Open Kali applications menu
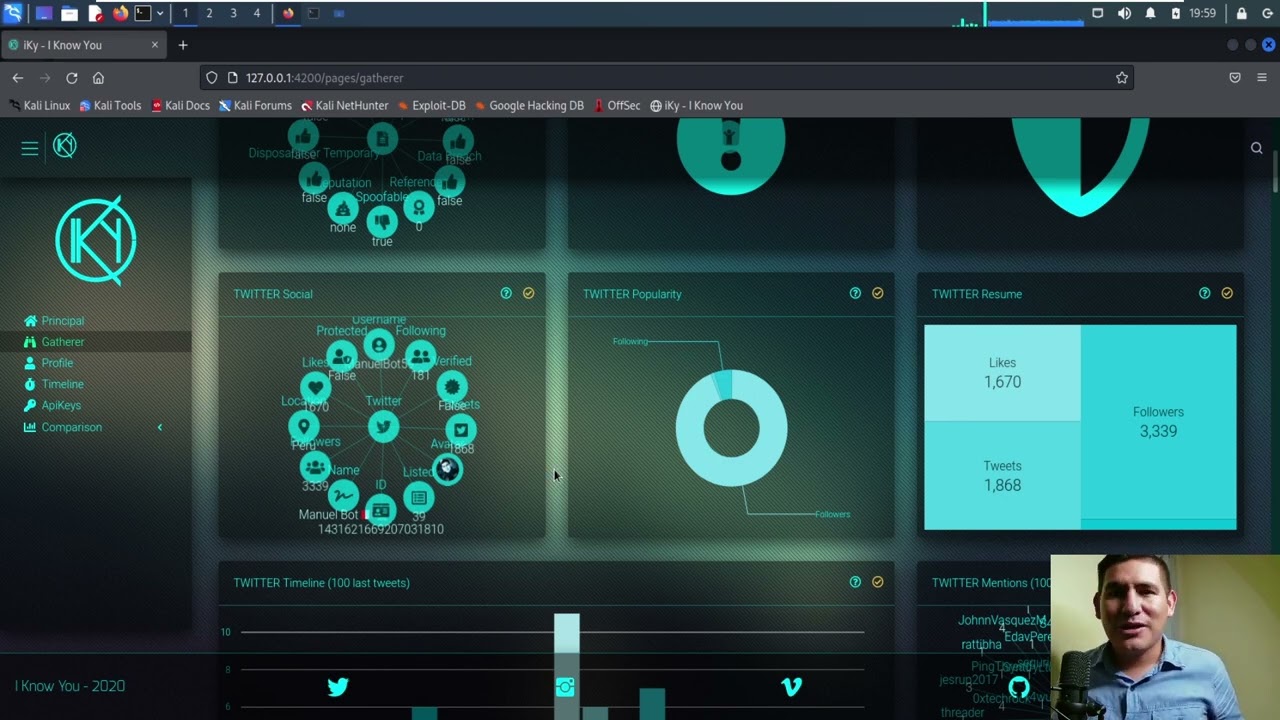The width and height of the screenshot is (1280, 720). [13, 13]
